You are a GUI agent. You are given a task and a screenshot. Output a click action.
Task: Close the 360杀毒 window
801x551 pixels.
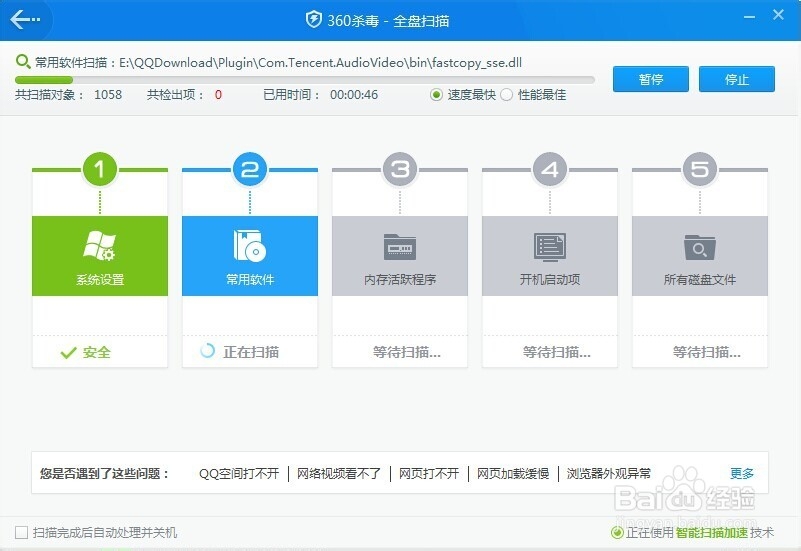tap(778, 15)
